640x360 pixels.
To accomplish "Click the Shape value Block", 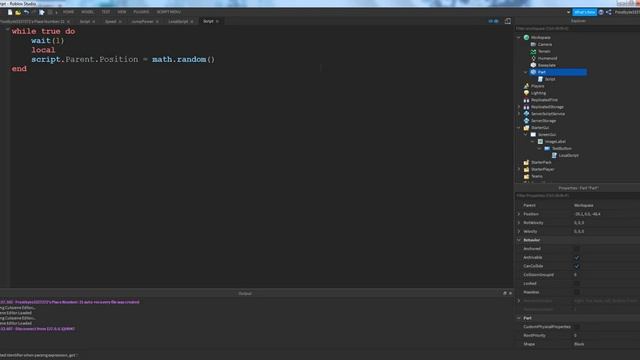I will 579,344.
